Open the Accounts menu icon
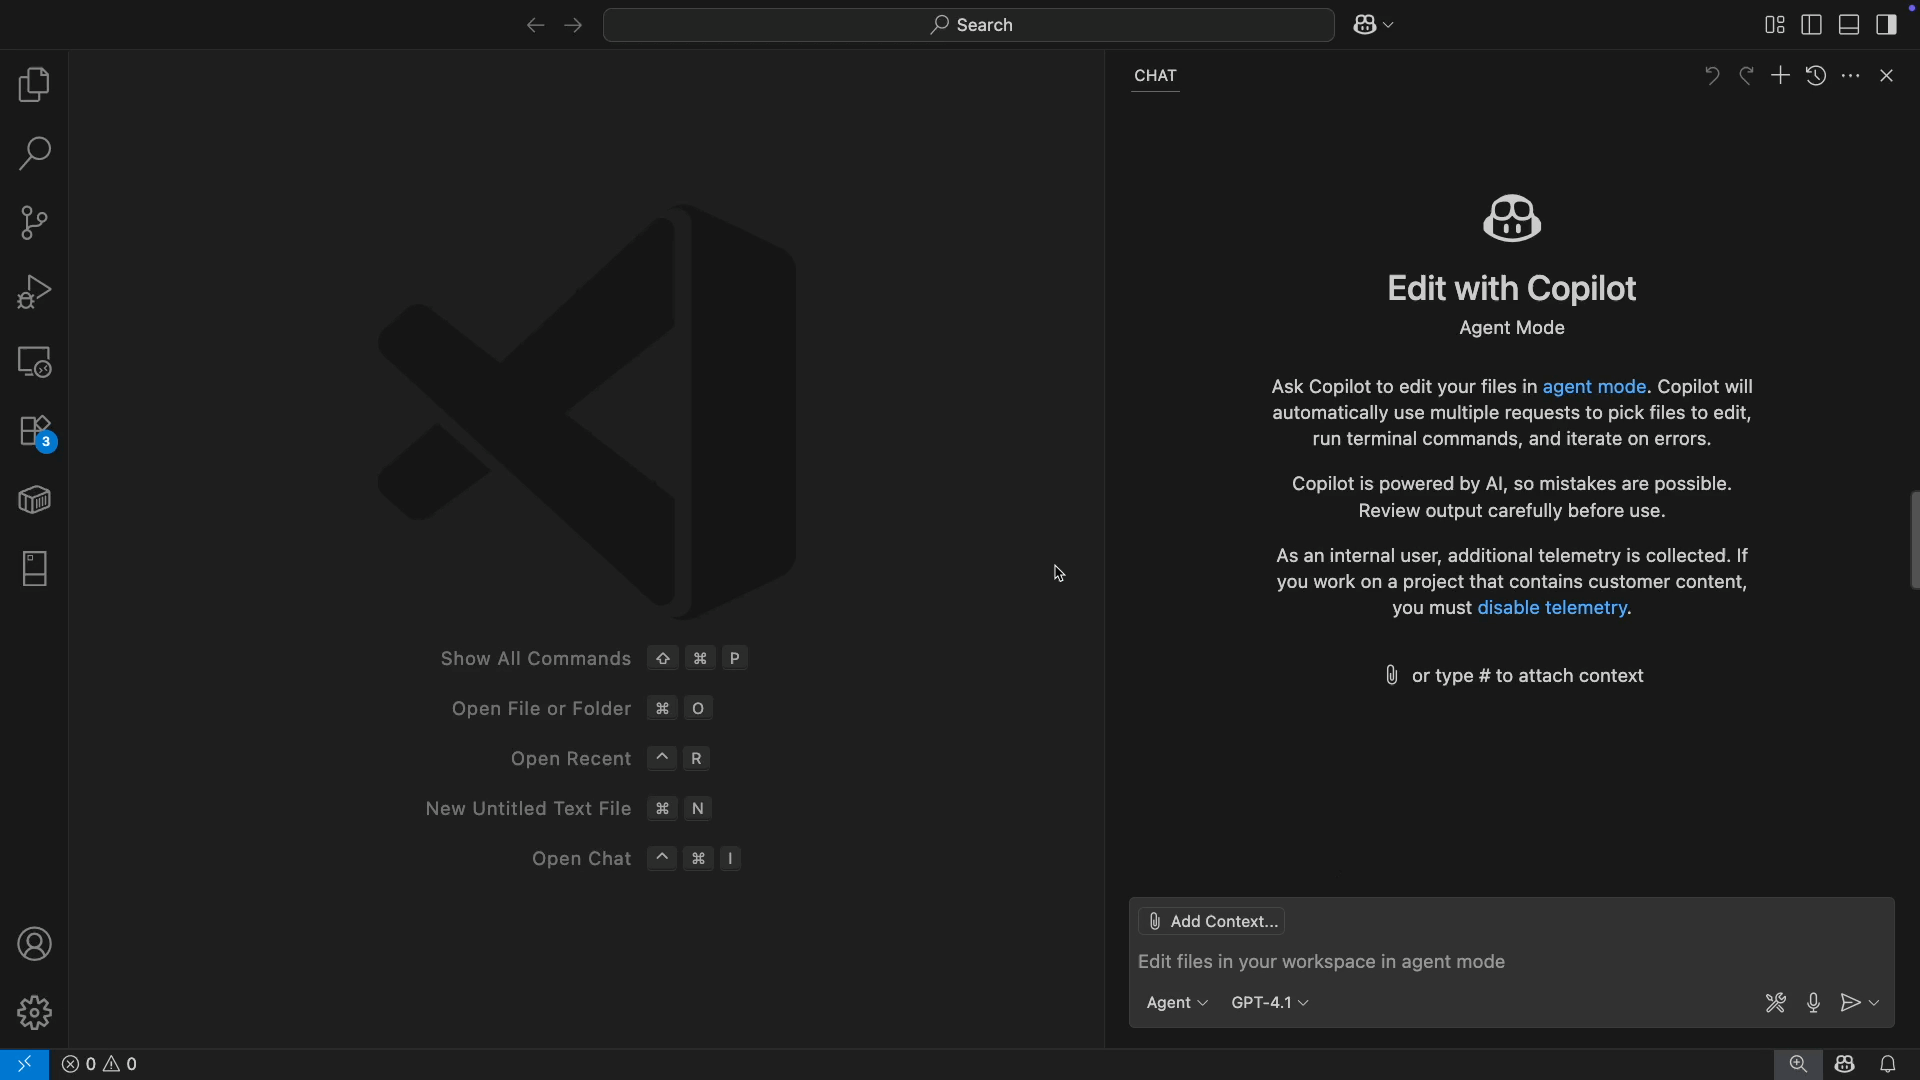 [34, 945]
